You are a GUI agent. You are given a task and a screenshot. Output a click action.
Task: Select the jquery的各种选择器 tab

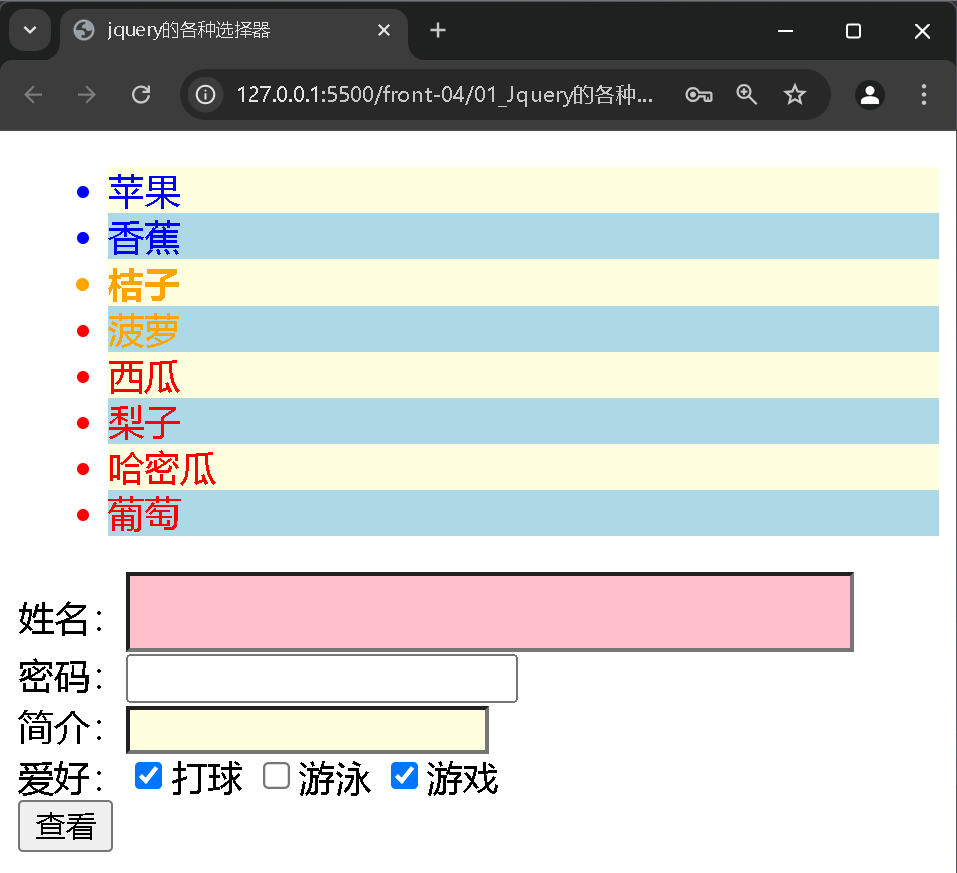(234, 31)
